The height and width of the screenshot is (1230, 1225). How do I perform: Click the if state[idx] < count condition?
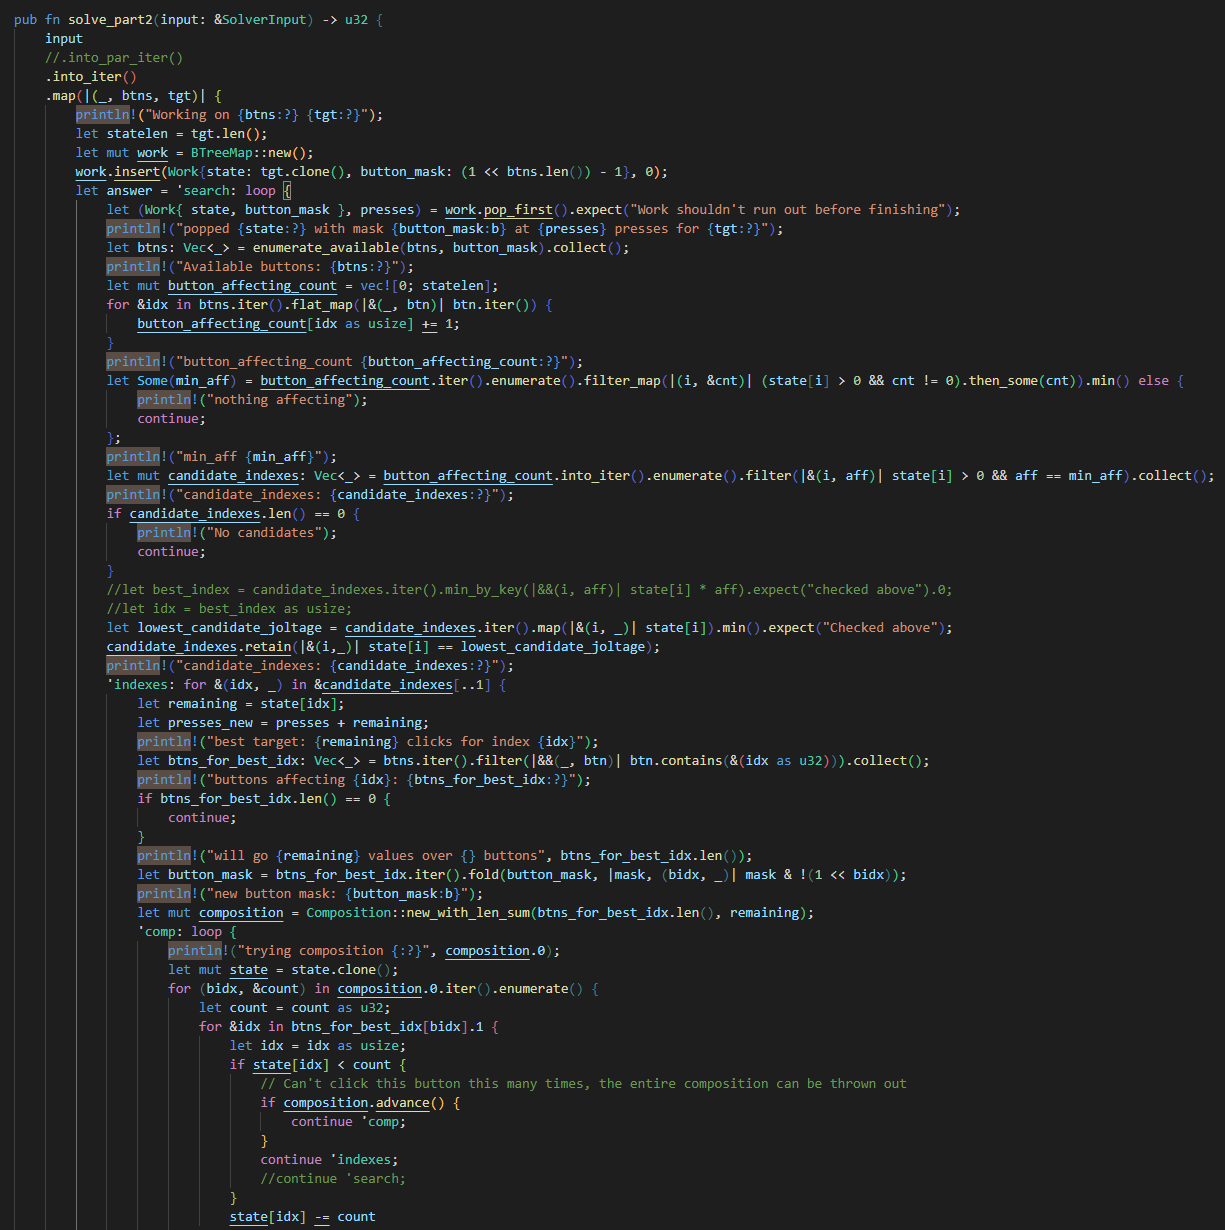318,1064
